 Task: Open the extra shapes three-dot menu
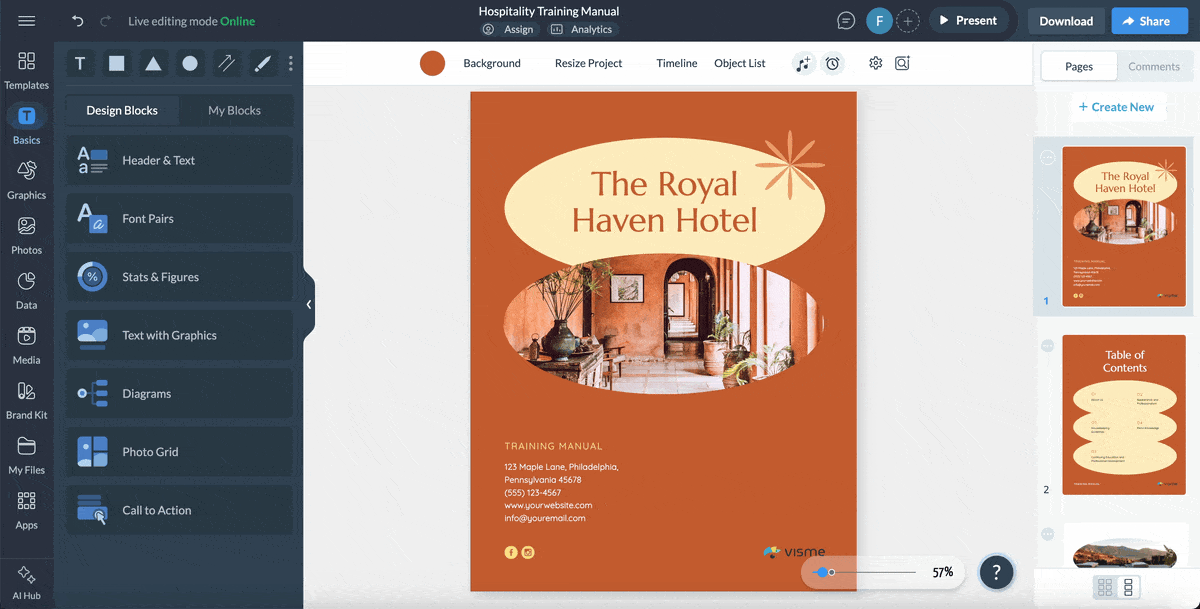coord(290,63)
